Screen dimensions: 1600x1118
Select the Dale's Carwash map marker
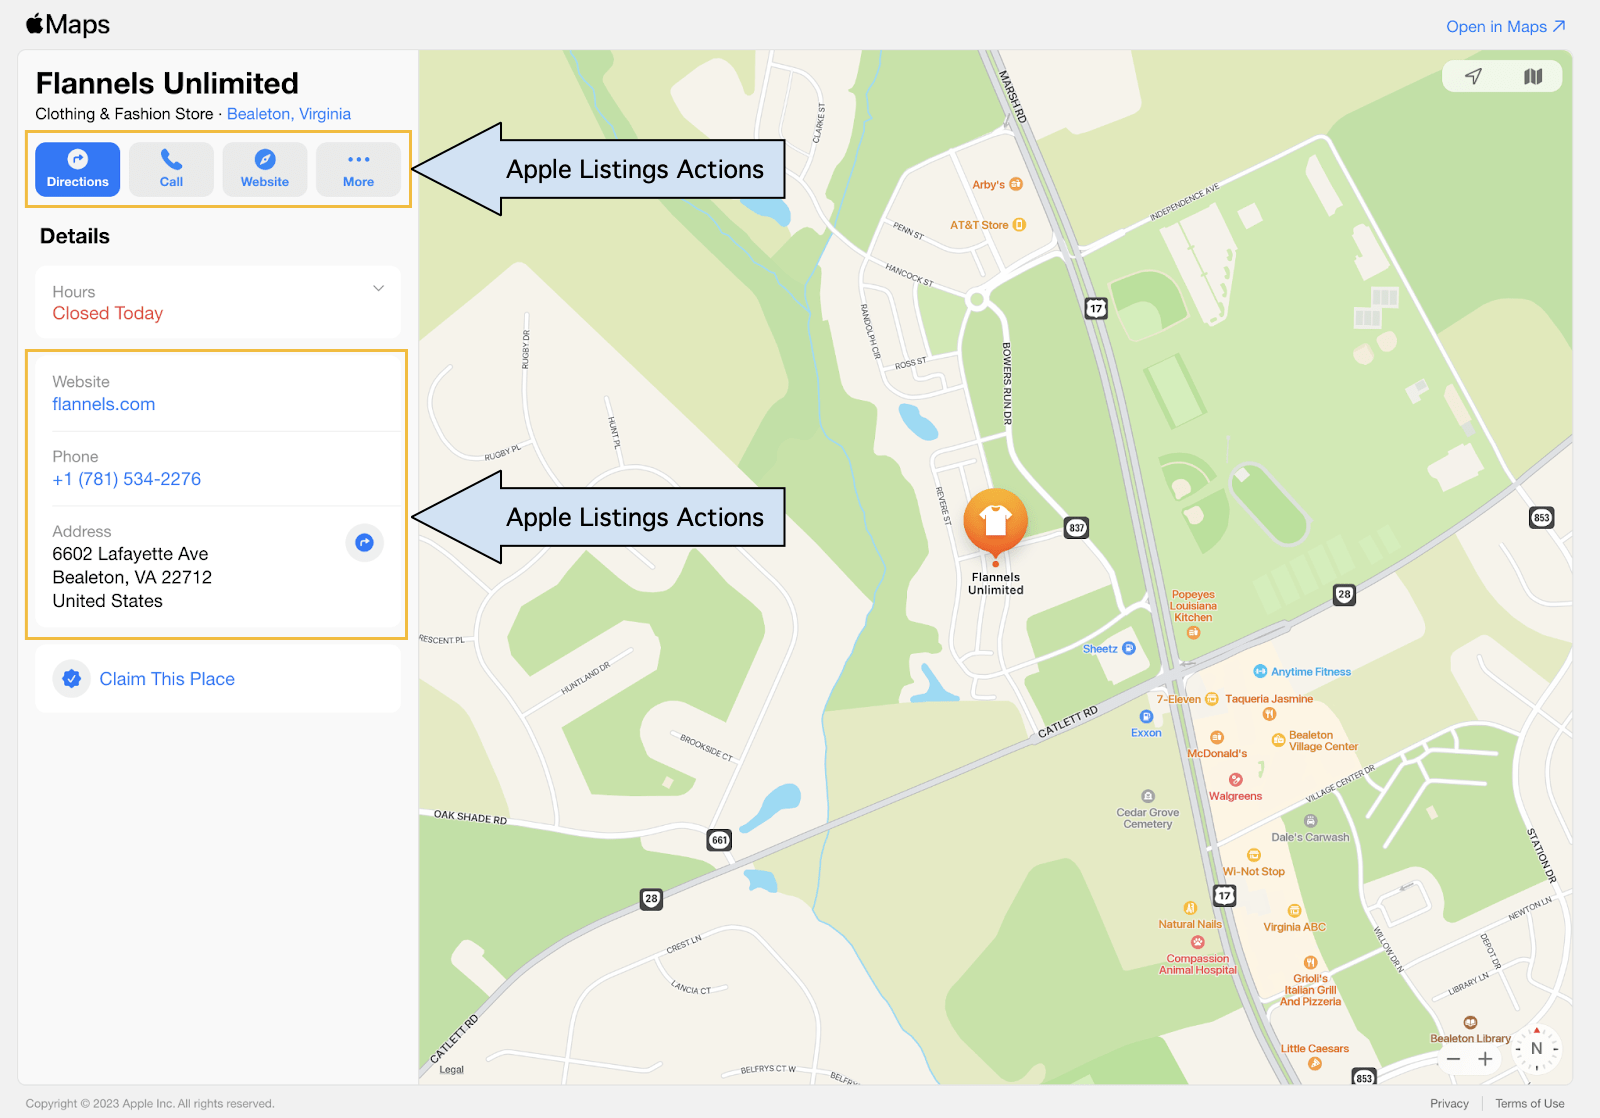pyautogui.click(x=1310, y=821)
